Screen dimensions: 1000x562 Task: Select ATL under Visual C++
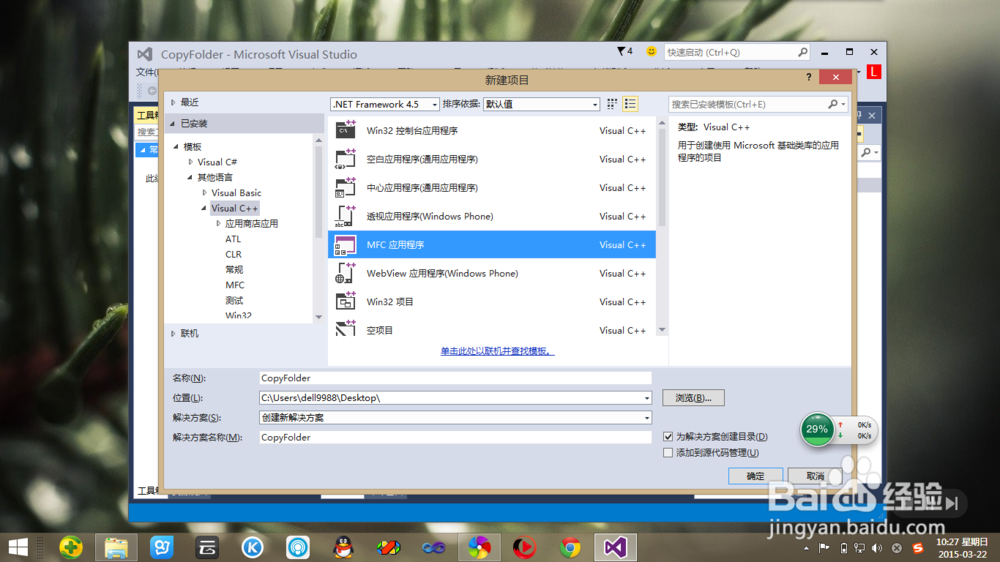(233, 239)
